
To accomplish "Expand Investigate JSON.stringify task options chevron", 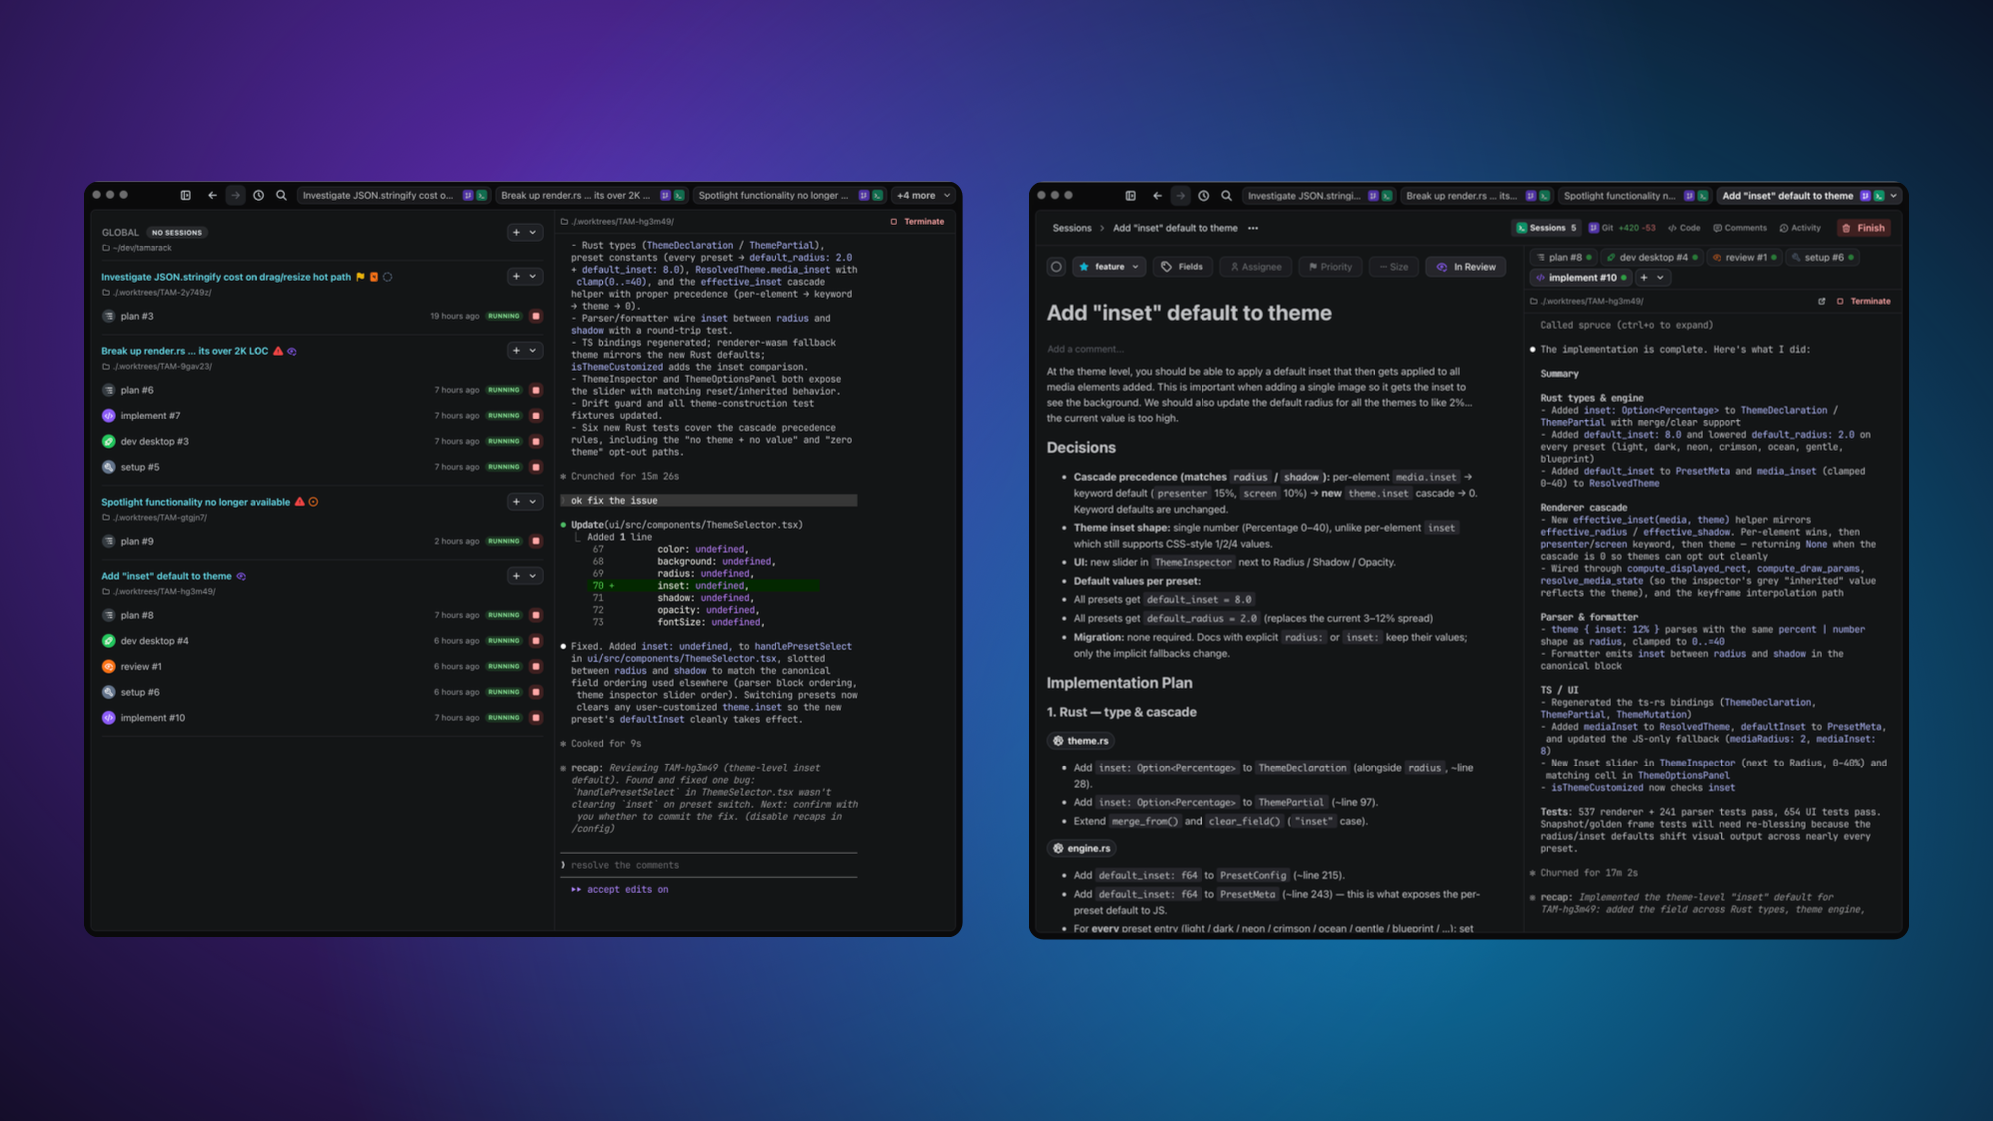I will tap(533, 276).
